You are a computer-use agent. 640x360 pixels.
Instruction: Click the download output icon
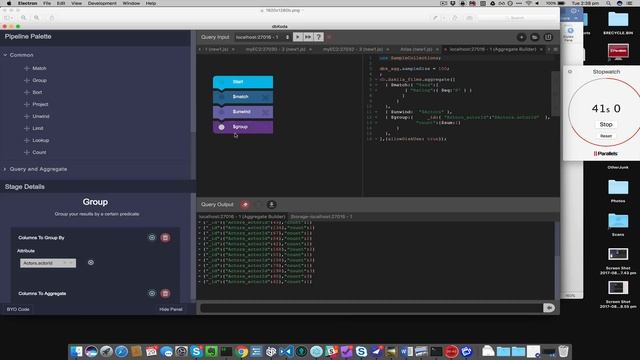tap(271, 204)
